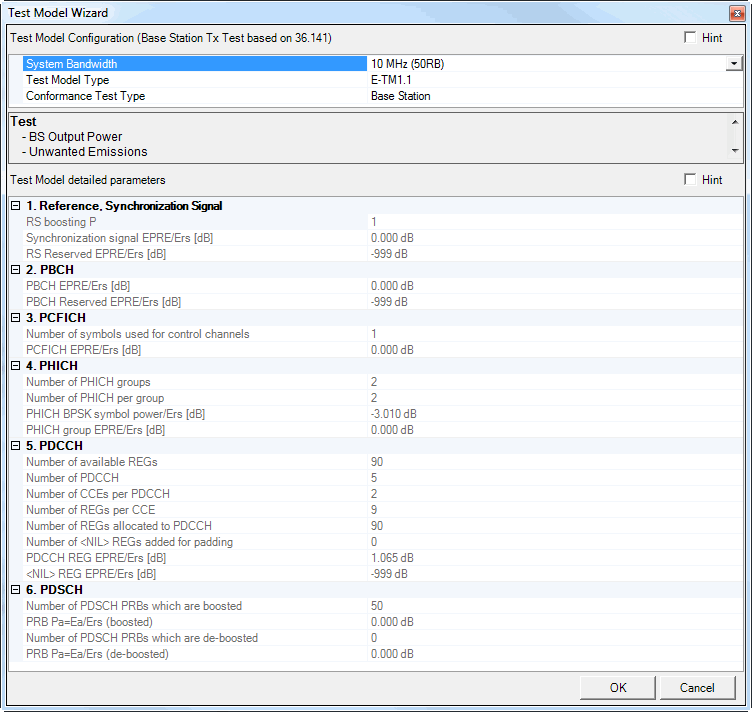The width and height of the screenshot is (752, 712).
Task: Select the BS Output Power test entry
Action: (75, 137)
